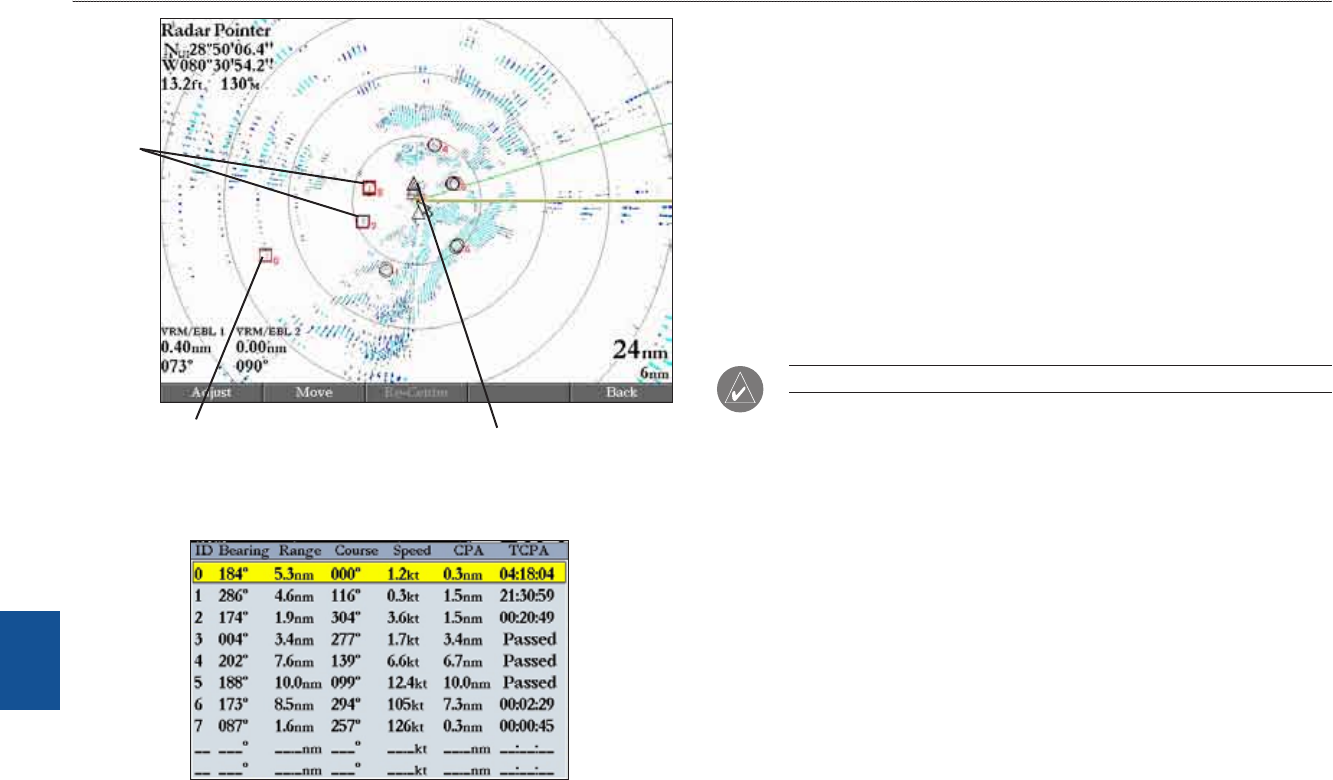Select red square target marker labeled 0
1333x780 pixels.
click(266, 255)
